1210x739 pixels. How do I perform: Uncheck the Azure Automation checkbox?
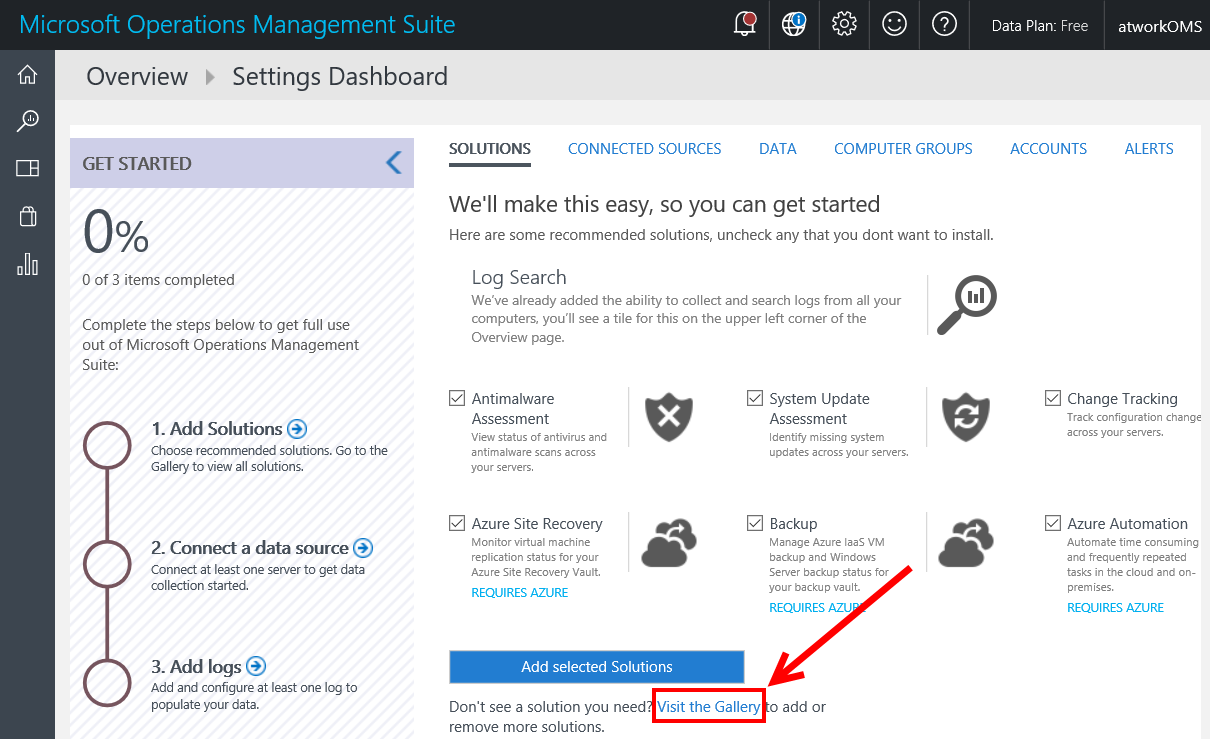point(1053,523)
